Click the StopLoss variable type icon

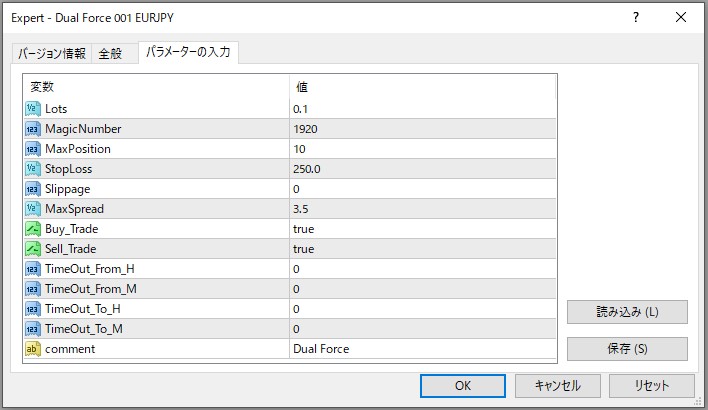[x=32, y=168]
